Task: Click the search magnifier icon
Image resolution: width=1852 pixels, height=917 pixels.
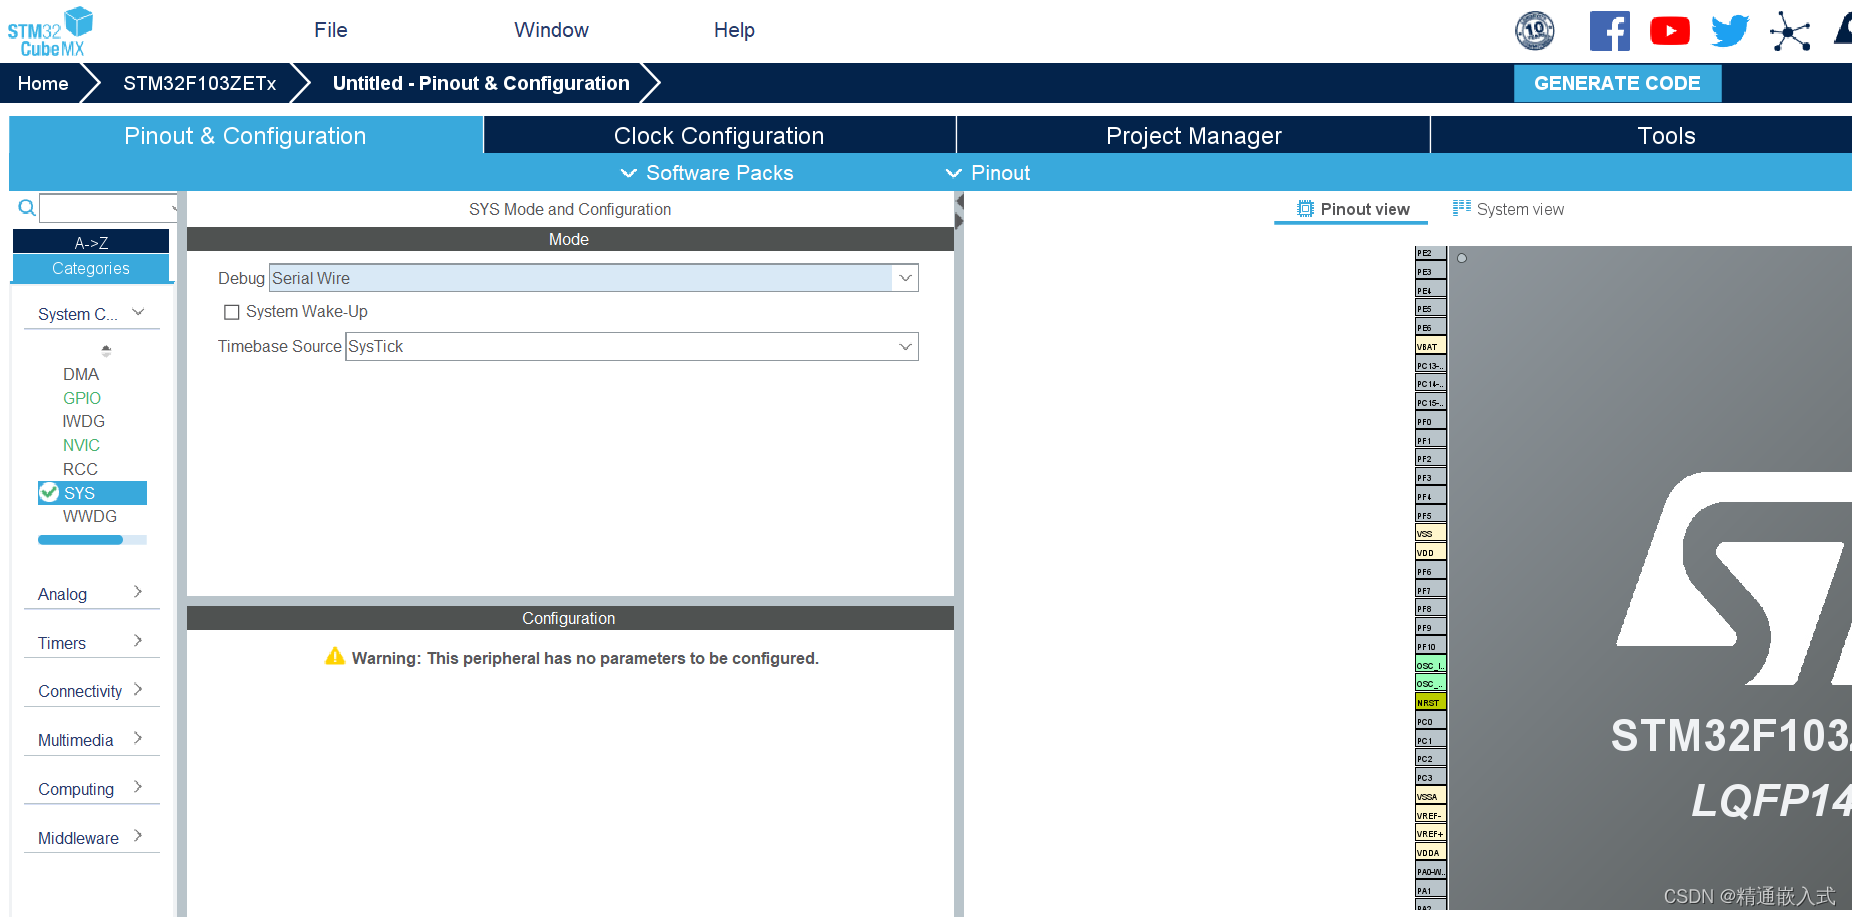Action: pyautogui.click(x=27, y=208)
